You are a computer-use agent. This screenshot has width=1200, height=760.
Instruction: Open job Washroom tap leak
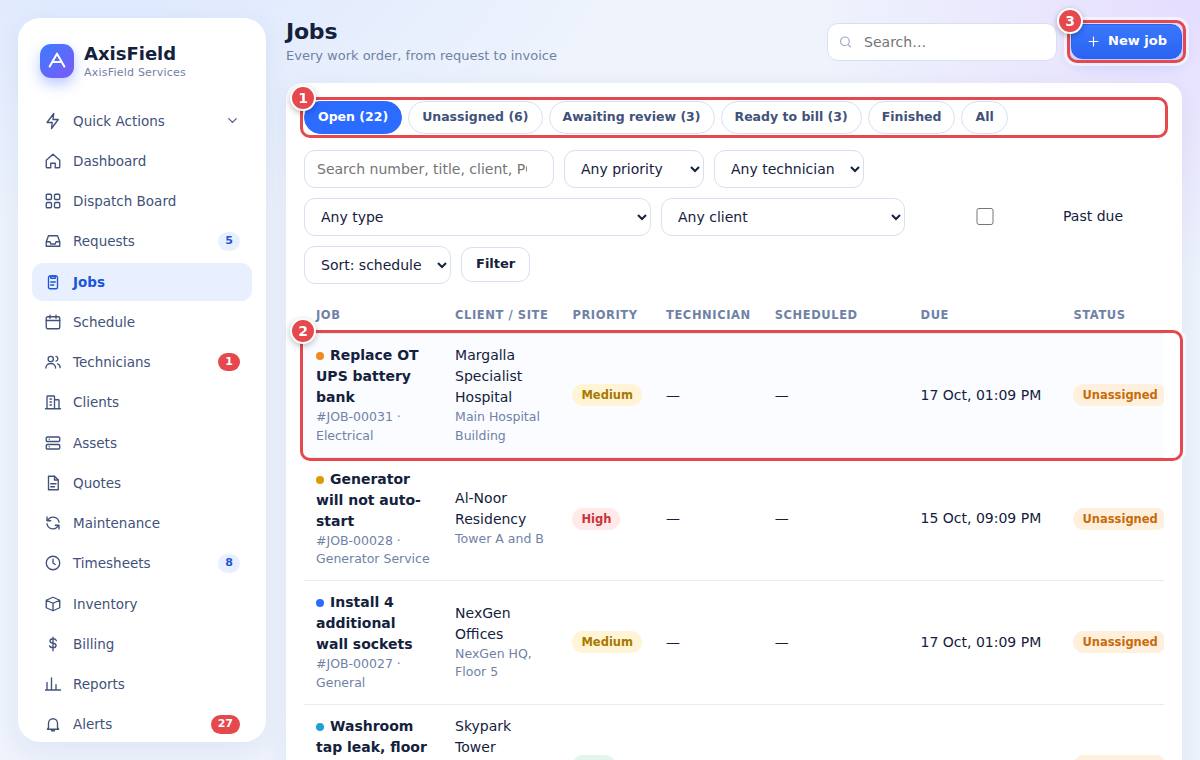click(371, 737)
